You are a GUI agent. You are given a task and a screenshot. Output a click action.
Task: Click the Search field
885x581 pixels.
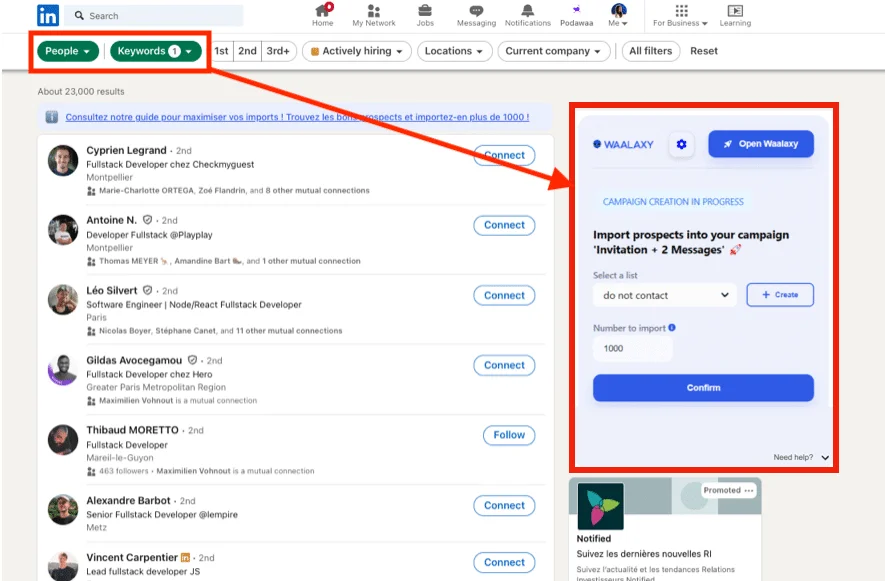coord(154,16)
